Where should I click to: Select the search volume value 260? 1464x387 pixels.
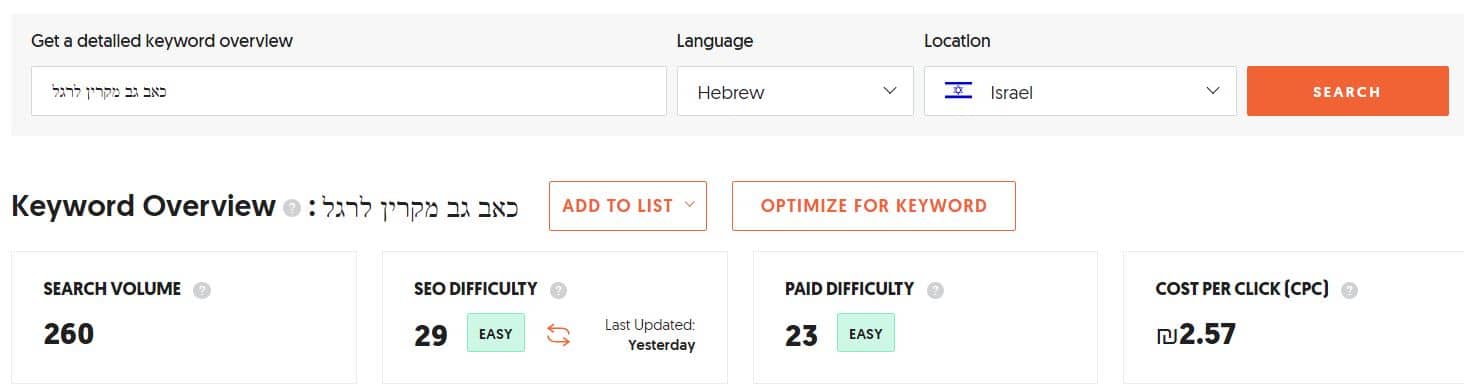(x=69, y=334)
